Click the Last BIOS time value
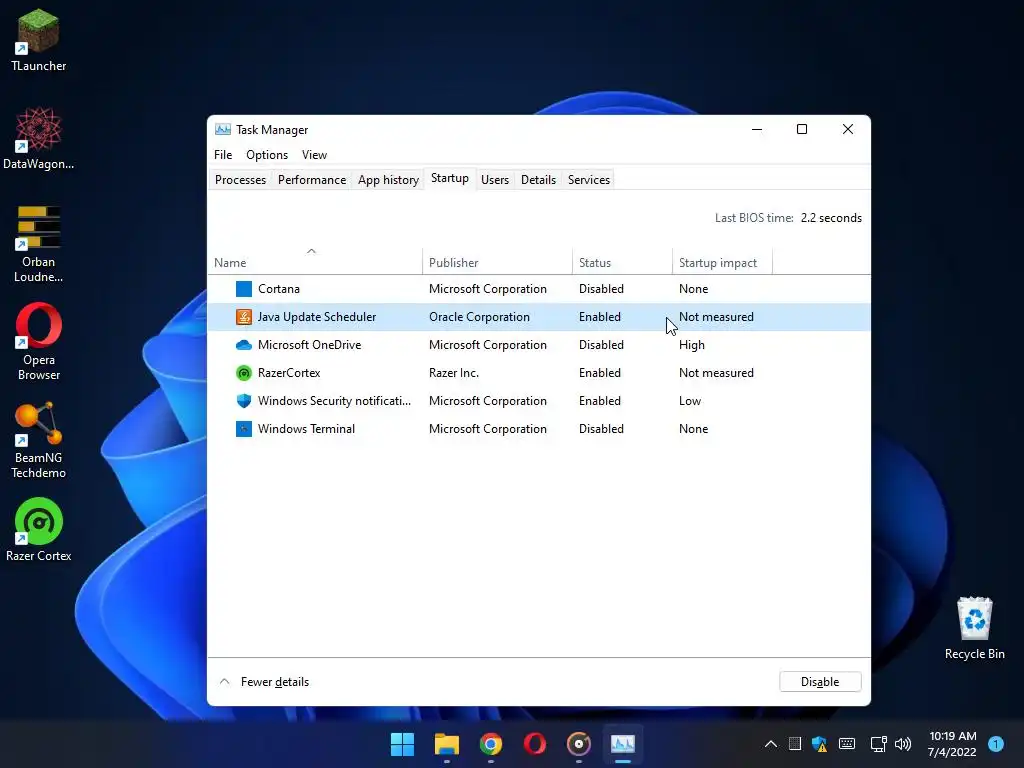 pyautogui.click(x=831, y=218)
